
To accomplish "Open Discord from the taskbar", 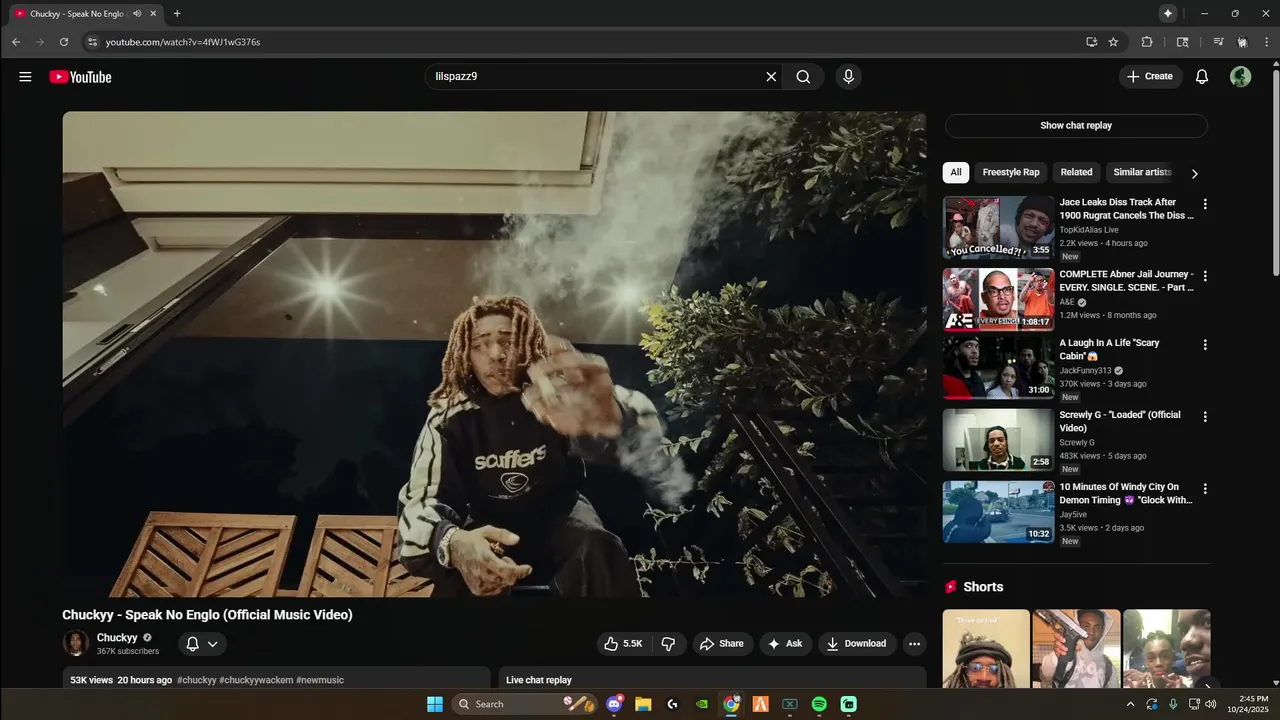I will tap(614, 704).
